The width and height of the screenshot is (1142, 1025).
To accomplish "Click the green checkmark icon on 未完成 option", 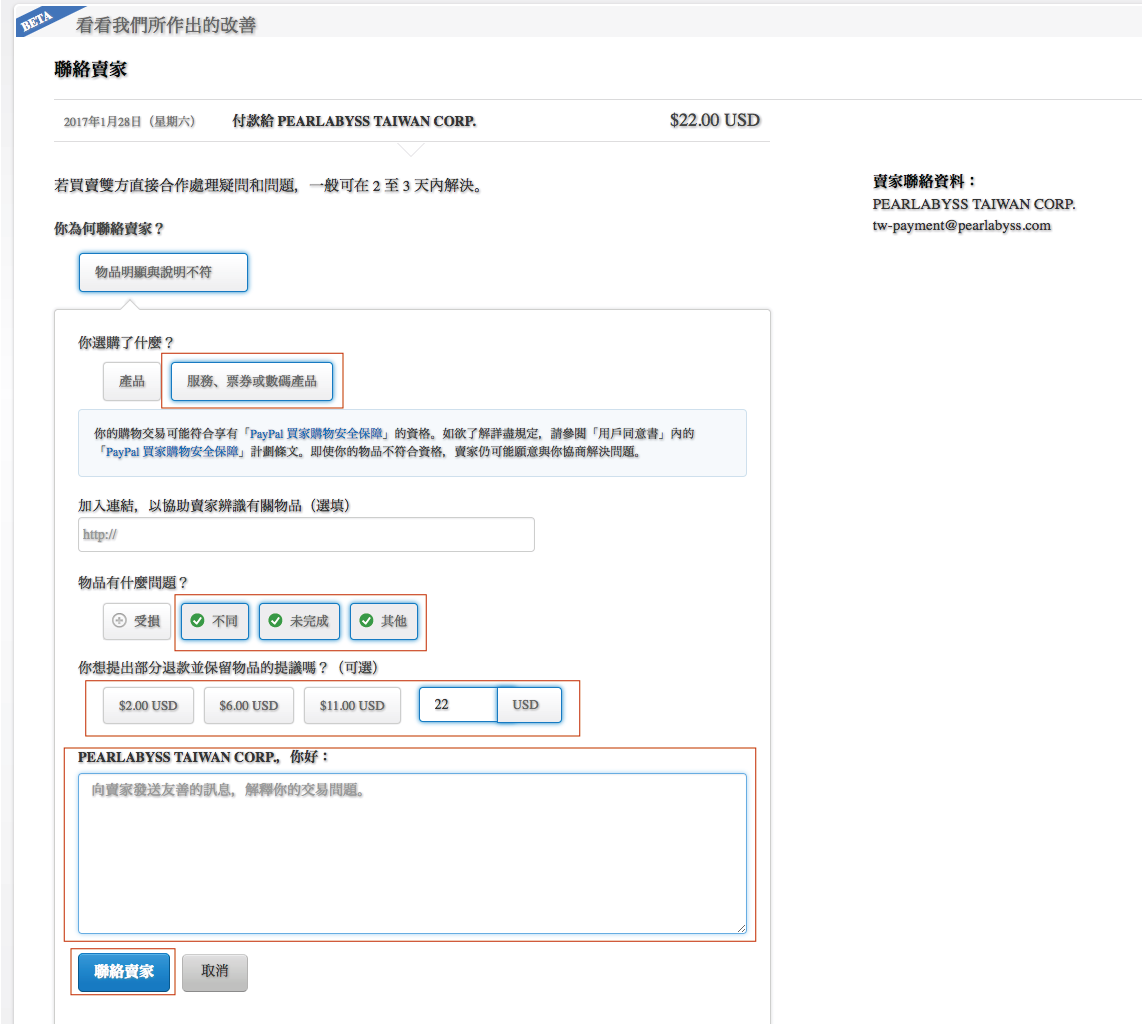I will tap(277, 621).
